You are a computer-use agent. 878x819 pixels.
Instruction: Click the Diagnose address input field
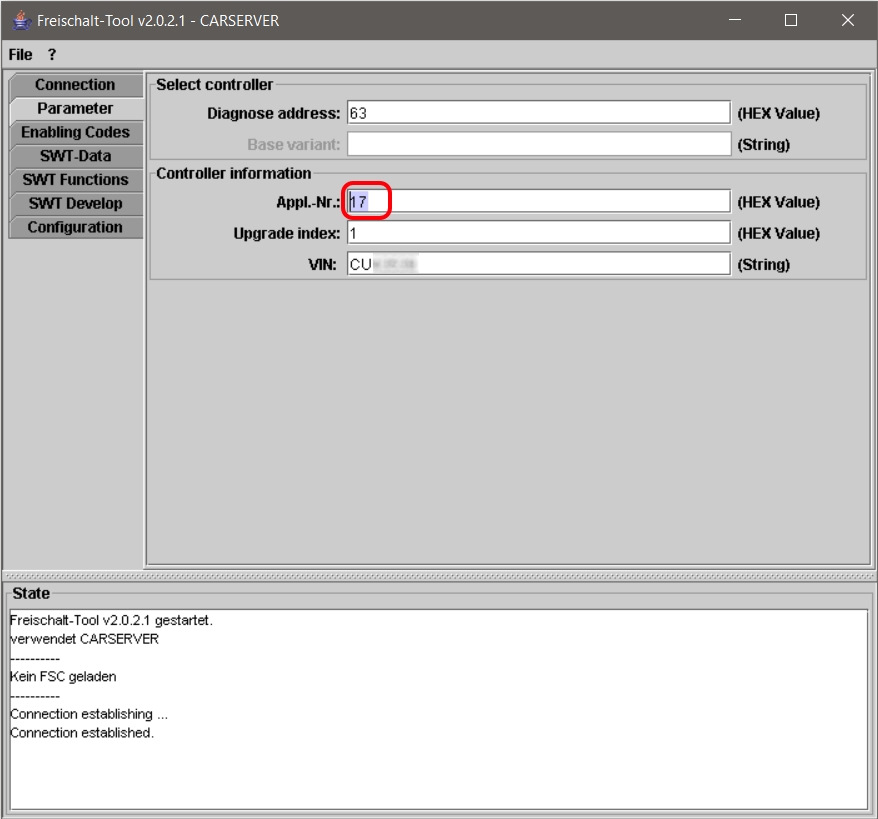[x=539, y=113]
